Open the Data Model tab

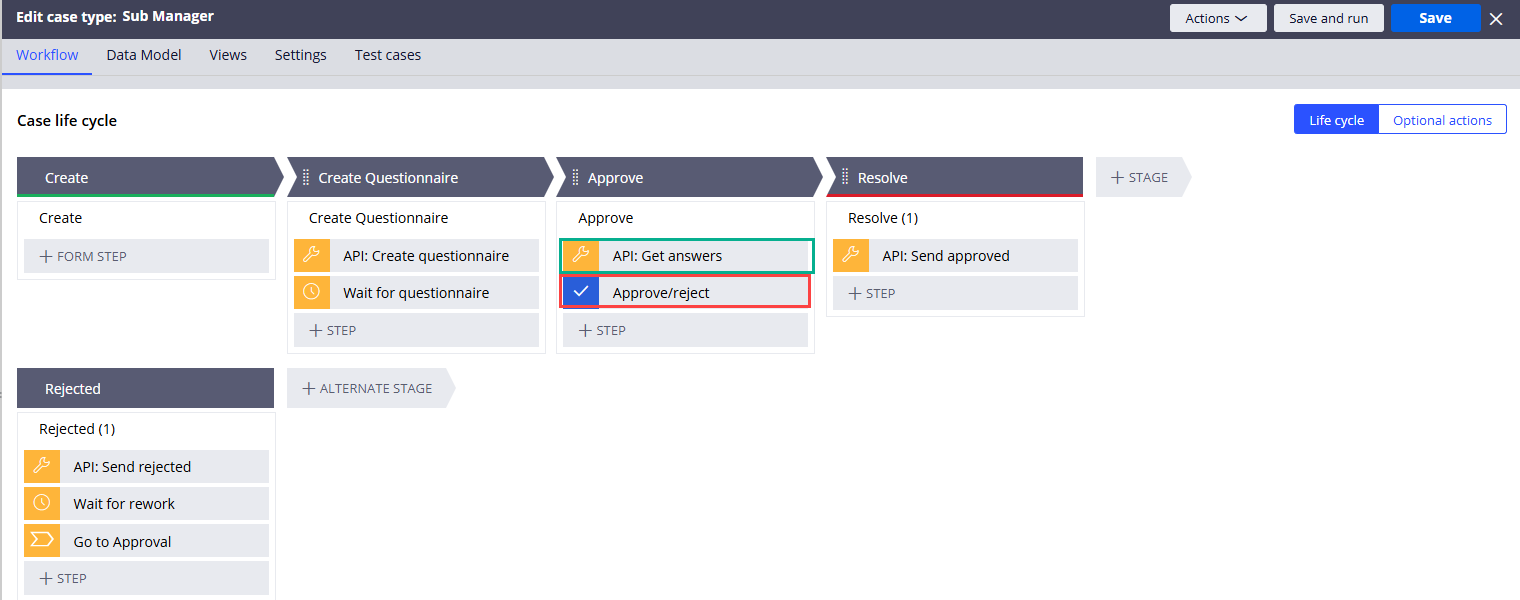point(144,55)
